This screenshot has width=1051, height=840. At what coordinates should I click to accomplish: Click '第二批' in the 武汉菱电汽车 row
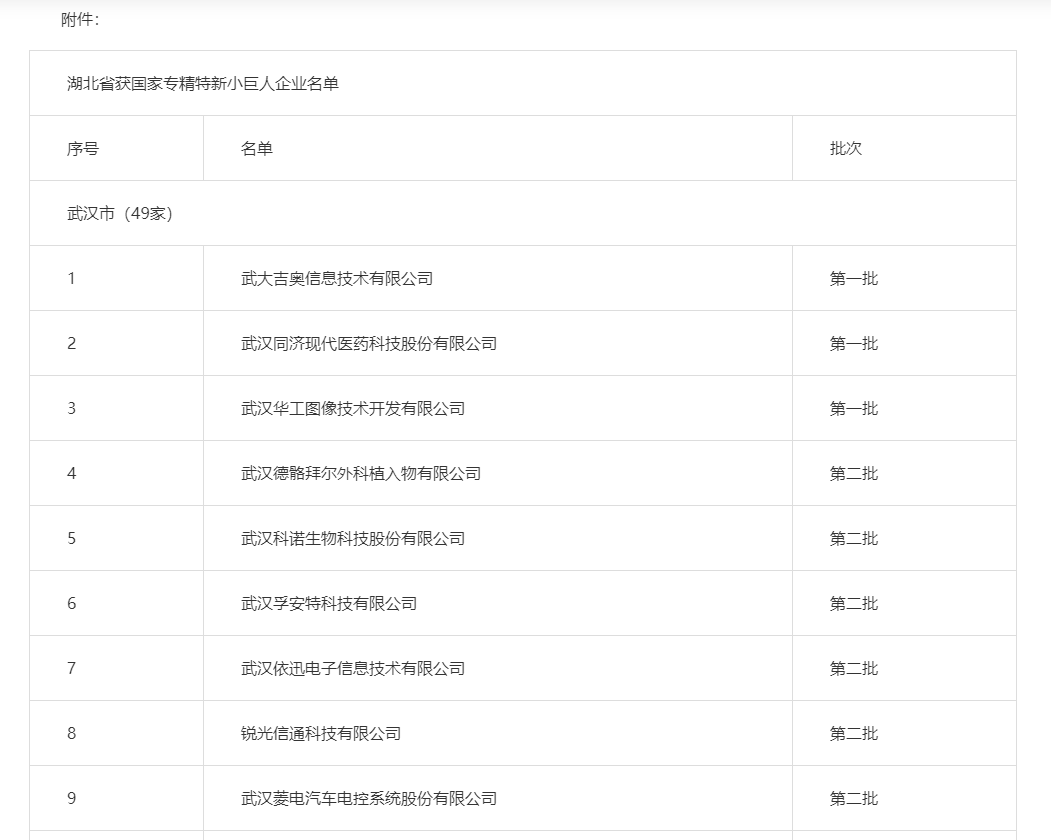point(854,798)
